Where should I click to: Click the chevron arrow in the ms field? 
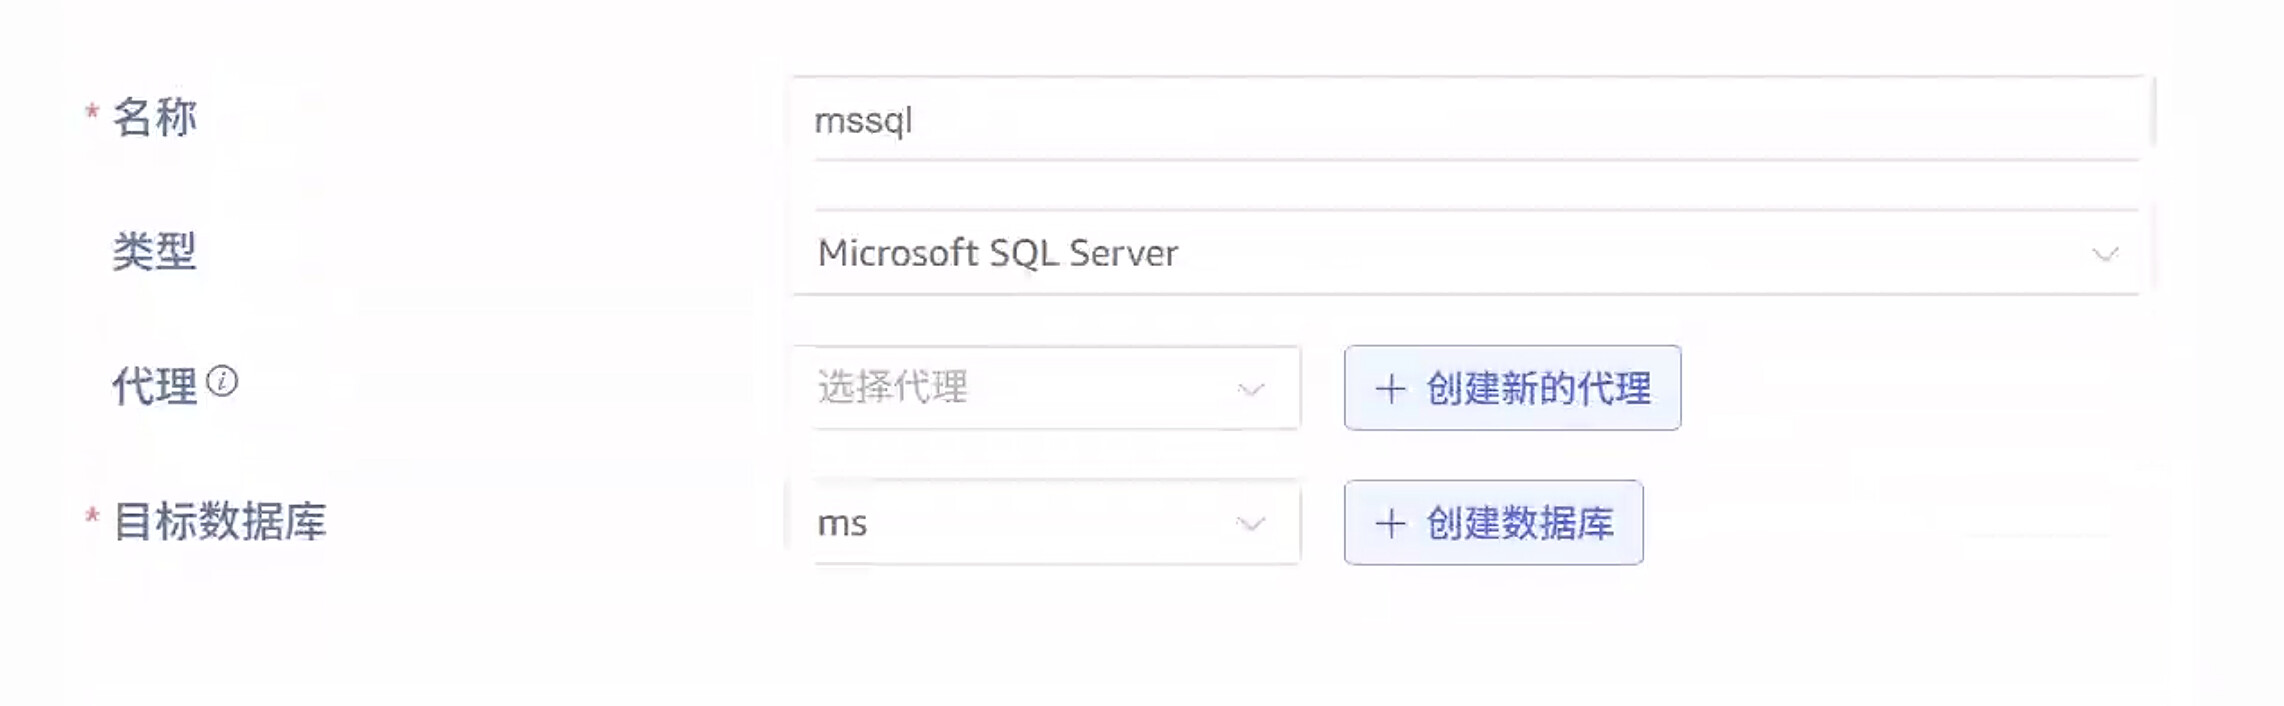1251,524
